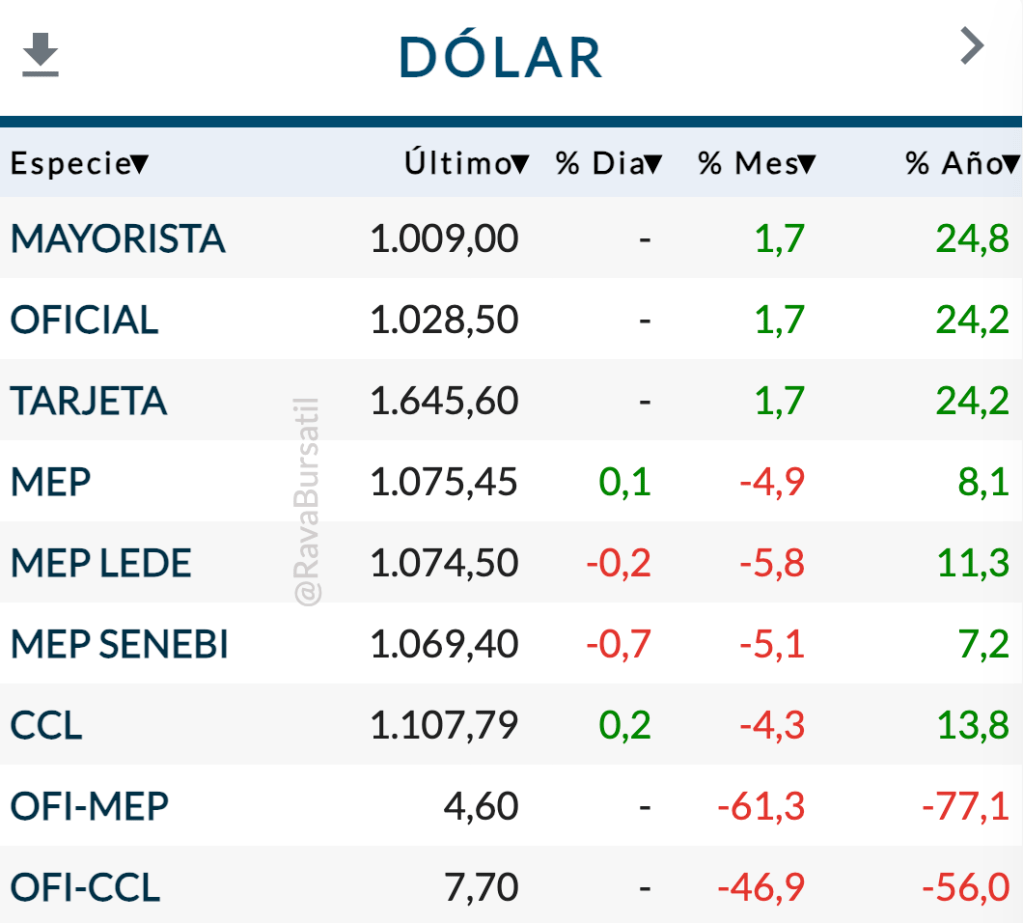This screenshot has height=923, width=1023.
Task: Click MEP last price 1.075,45
Action: [444, 482]
